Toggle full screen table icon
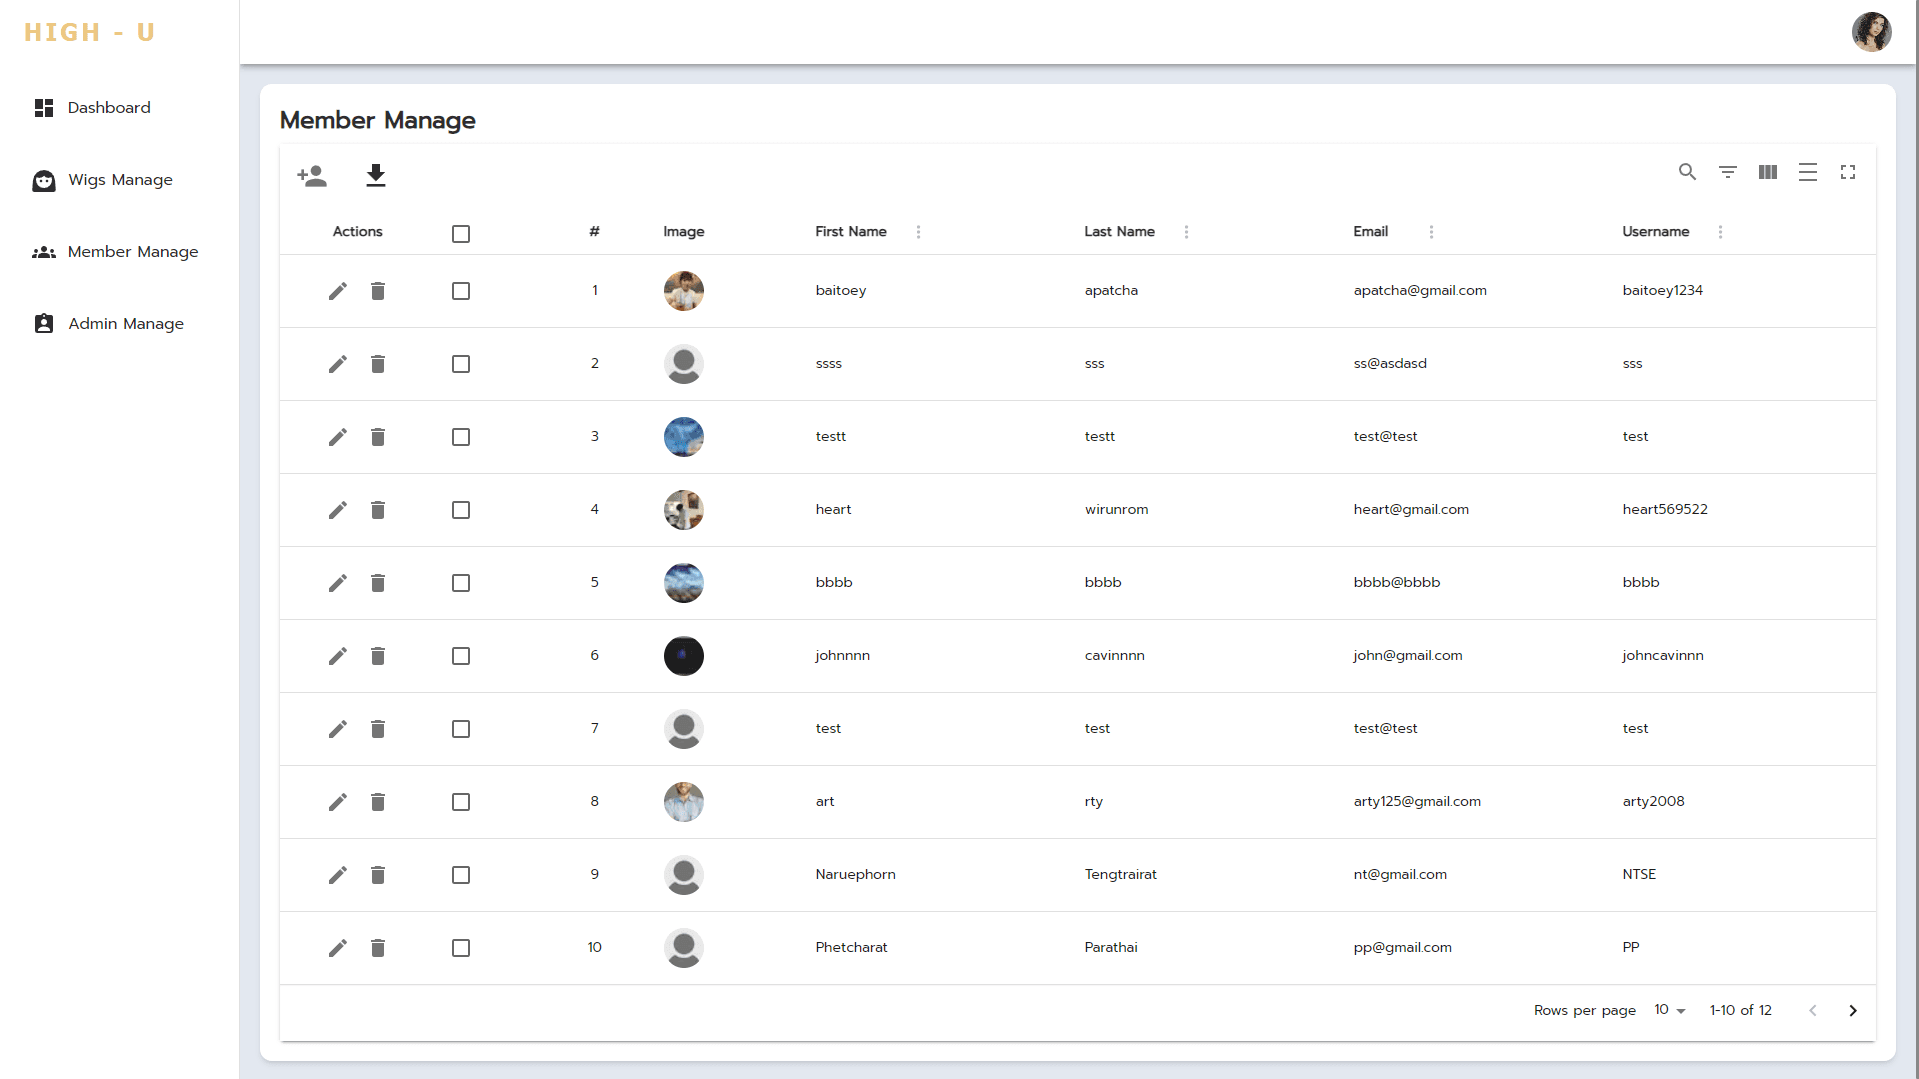The width and height of the screenshot is (1919, 1079). pos(1847,172)
